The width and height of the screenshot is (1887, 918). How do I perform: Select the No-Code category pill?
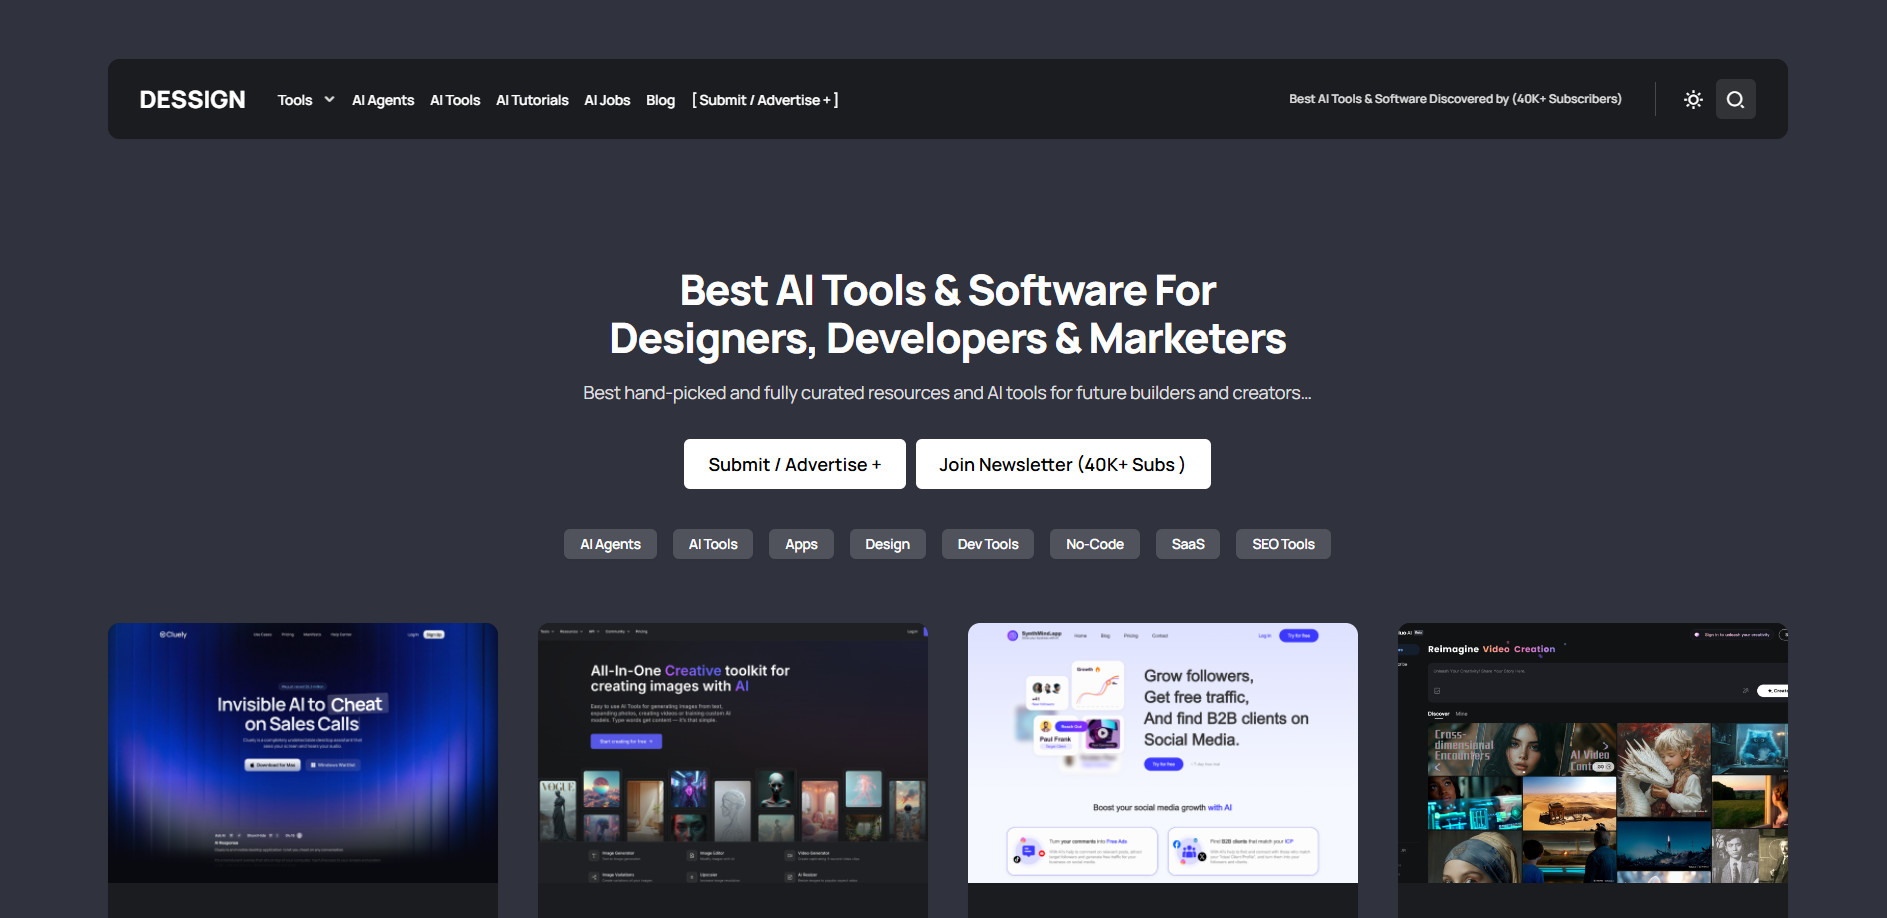click(1094, 543)
